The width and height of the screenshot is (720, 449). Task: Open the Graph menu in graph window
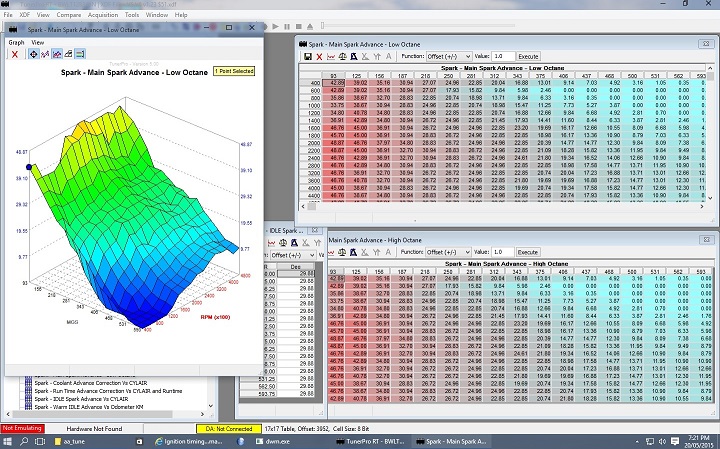click(16, 42)
